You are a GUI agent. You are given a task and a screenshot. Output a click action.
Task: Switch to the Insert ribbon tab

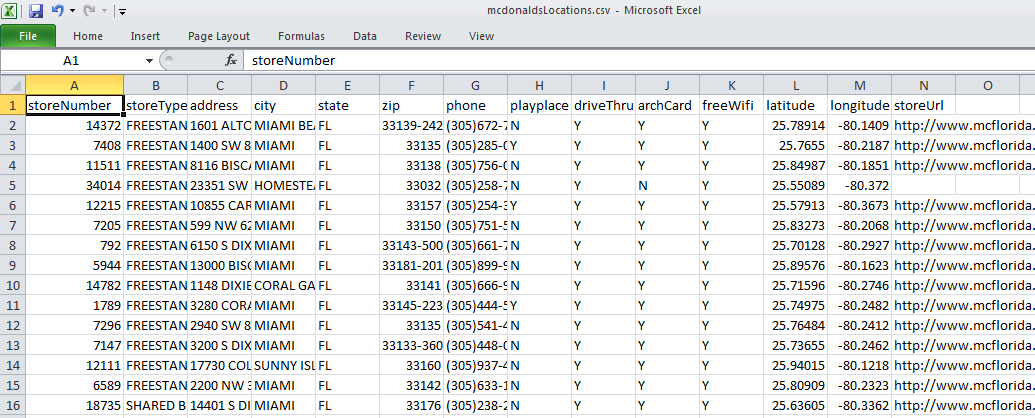coord(145,36)
